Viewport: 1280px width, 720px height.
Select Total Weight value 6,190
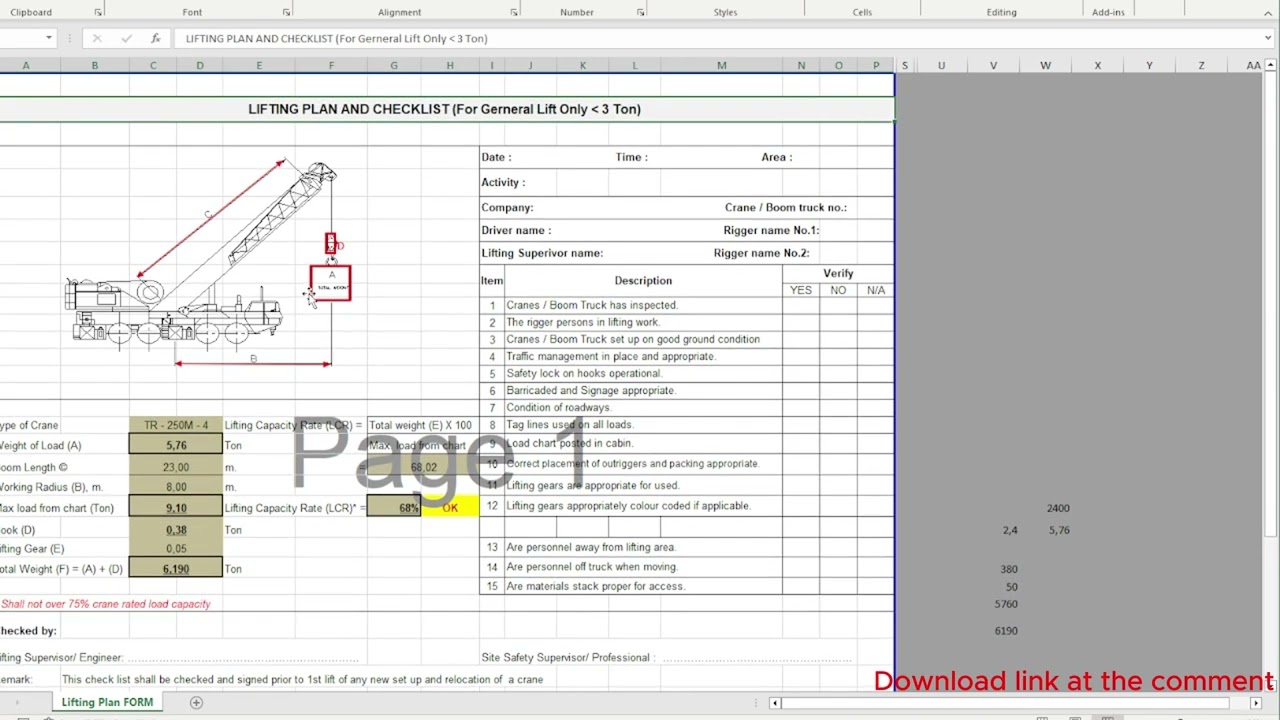pos(176,569)
